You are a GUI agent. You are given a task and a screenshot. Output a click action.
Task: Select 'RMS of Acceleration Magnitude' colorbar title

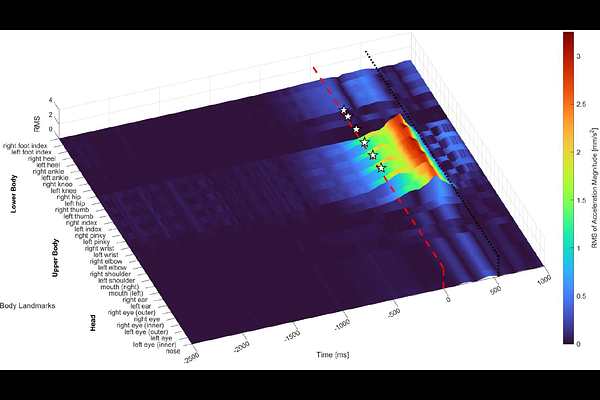click(x=595, y=188)
